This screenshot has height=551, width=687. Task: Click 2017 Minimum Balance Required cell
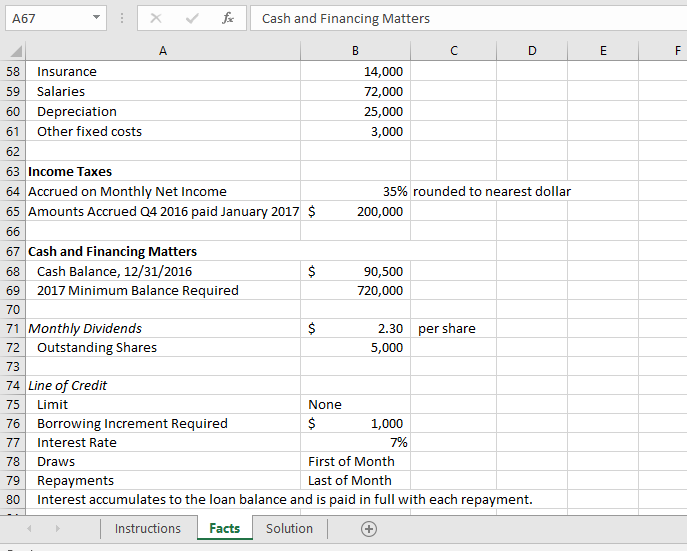pos(163,290)
